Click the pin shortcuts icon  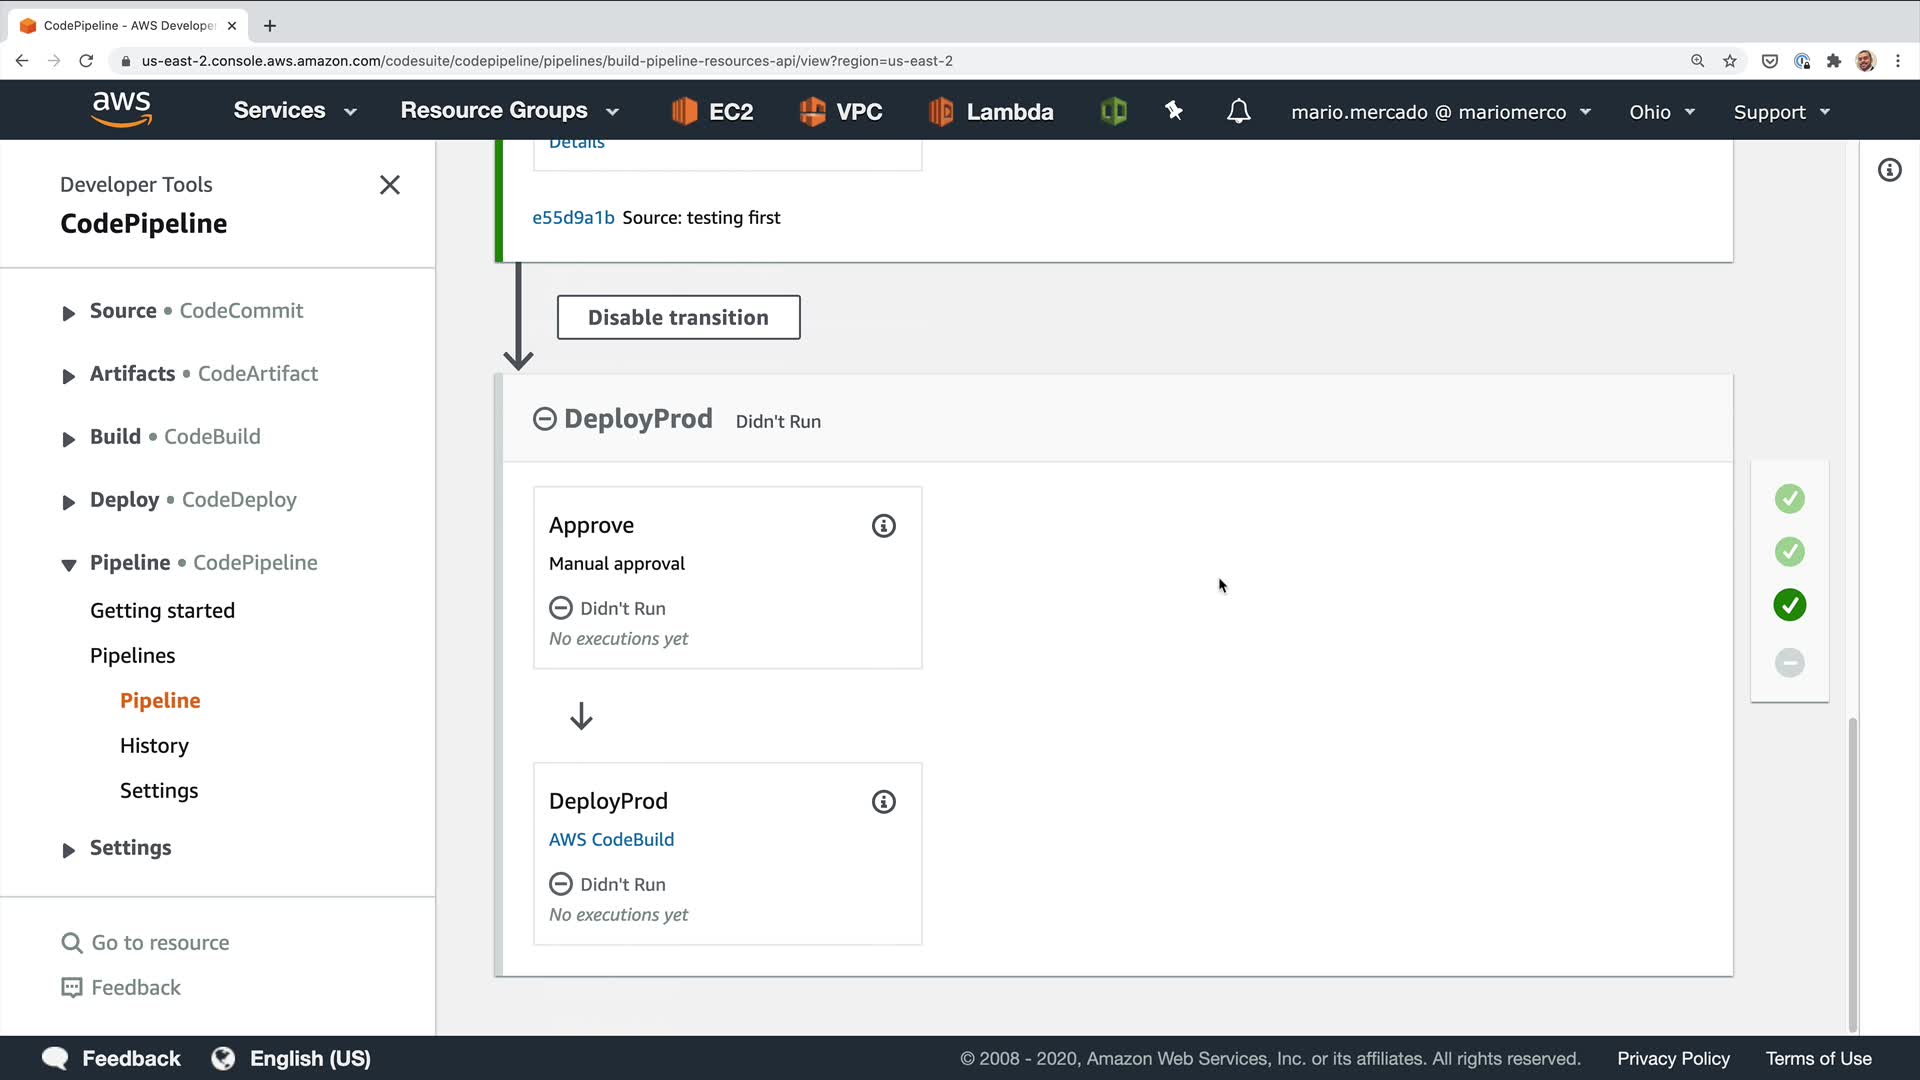[x=1174, y=111]
